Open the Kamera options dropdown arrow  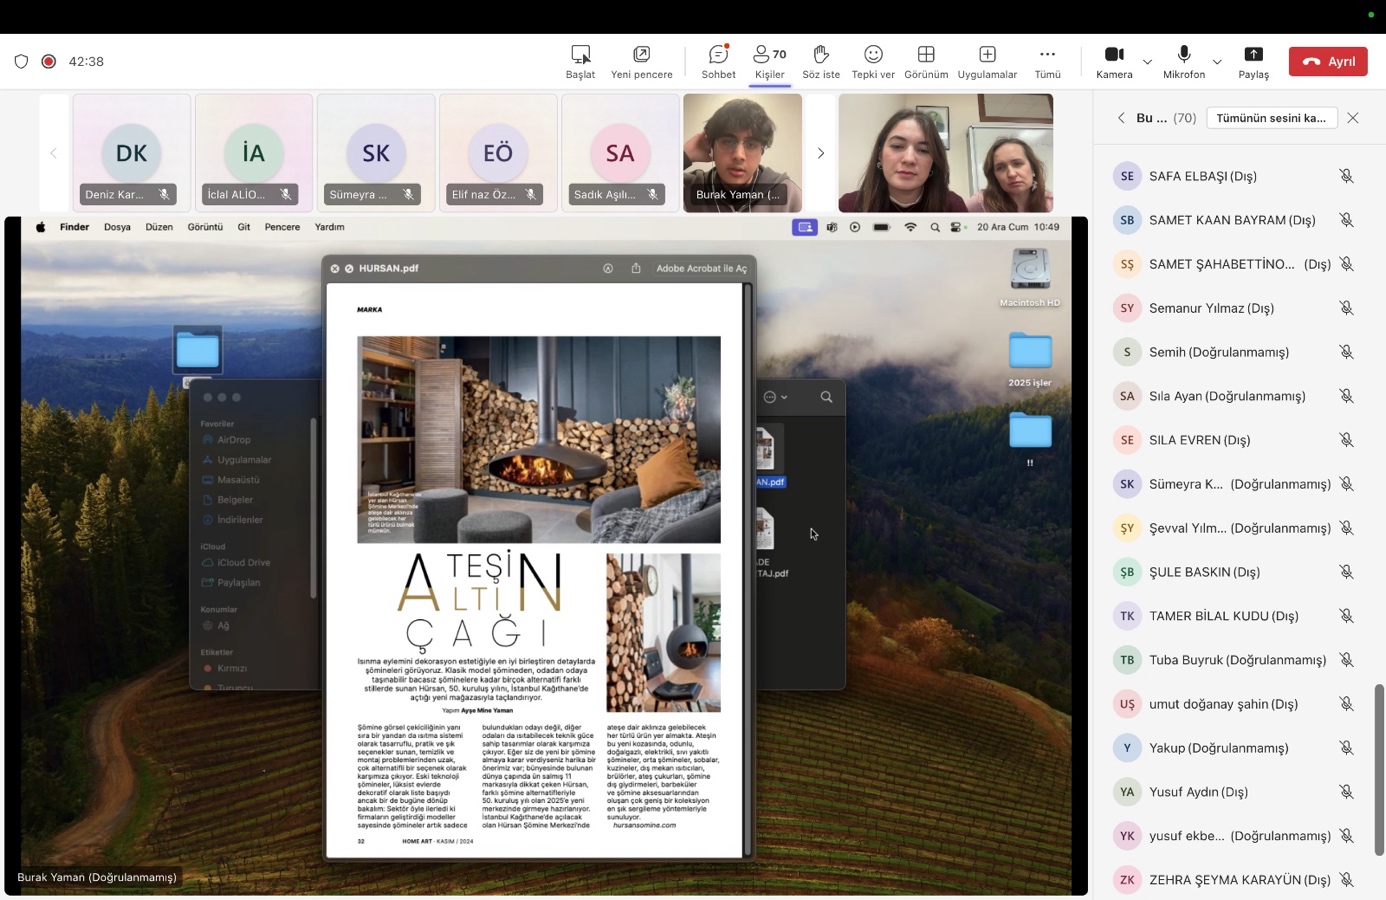click(x=1147, y=62)
